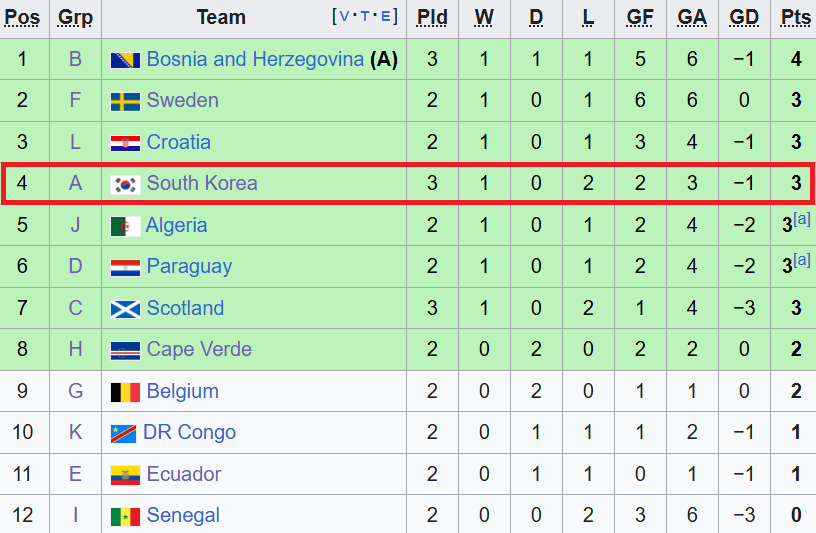Image resolution: width=816 pixels, height=533 pixels.
Task: Click group B link for Bosnia row
Action: click(75, 59)
